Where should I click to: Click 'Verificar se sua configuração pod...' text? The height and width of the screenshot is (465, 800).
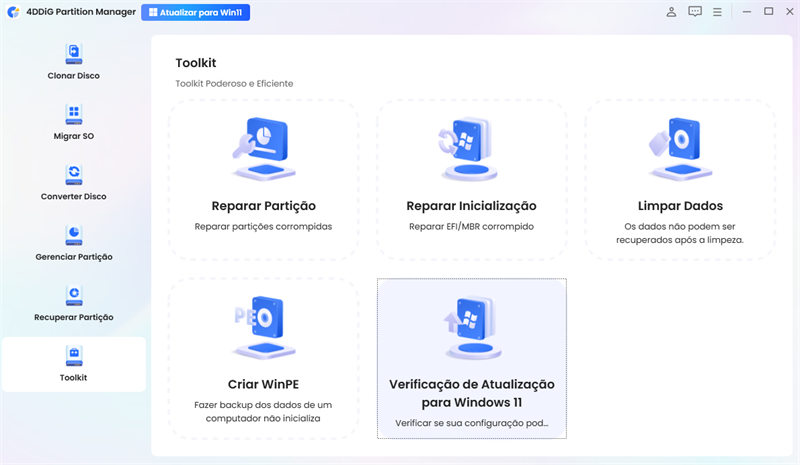(x=471, y=423)
